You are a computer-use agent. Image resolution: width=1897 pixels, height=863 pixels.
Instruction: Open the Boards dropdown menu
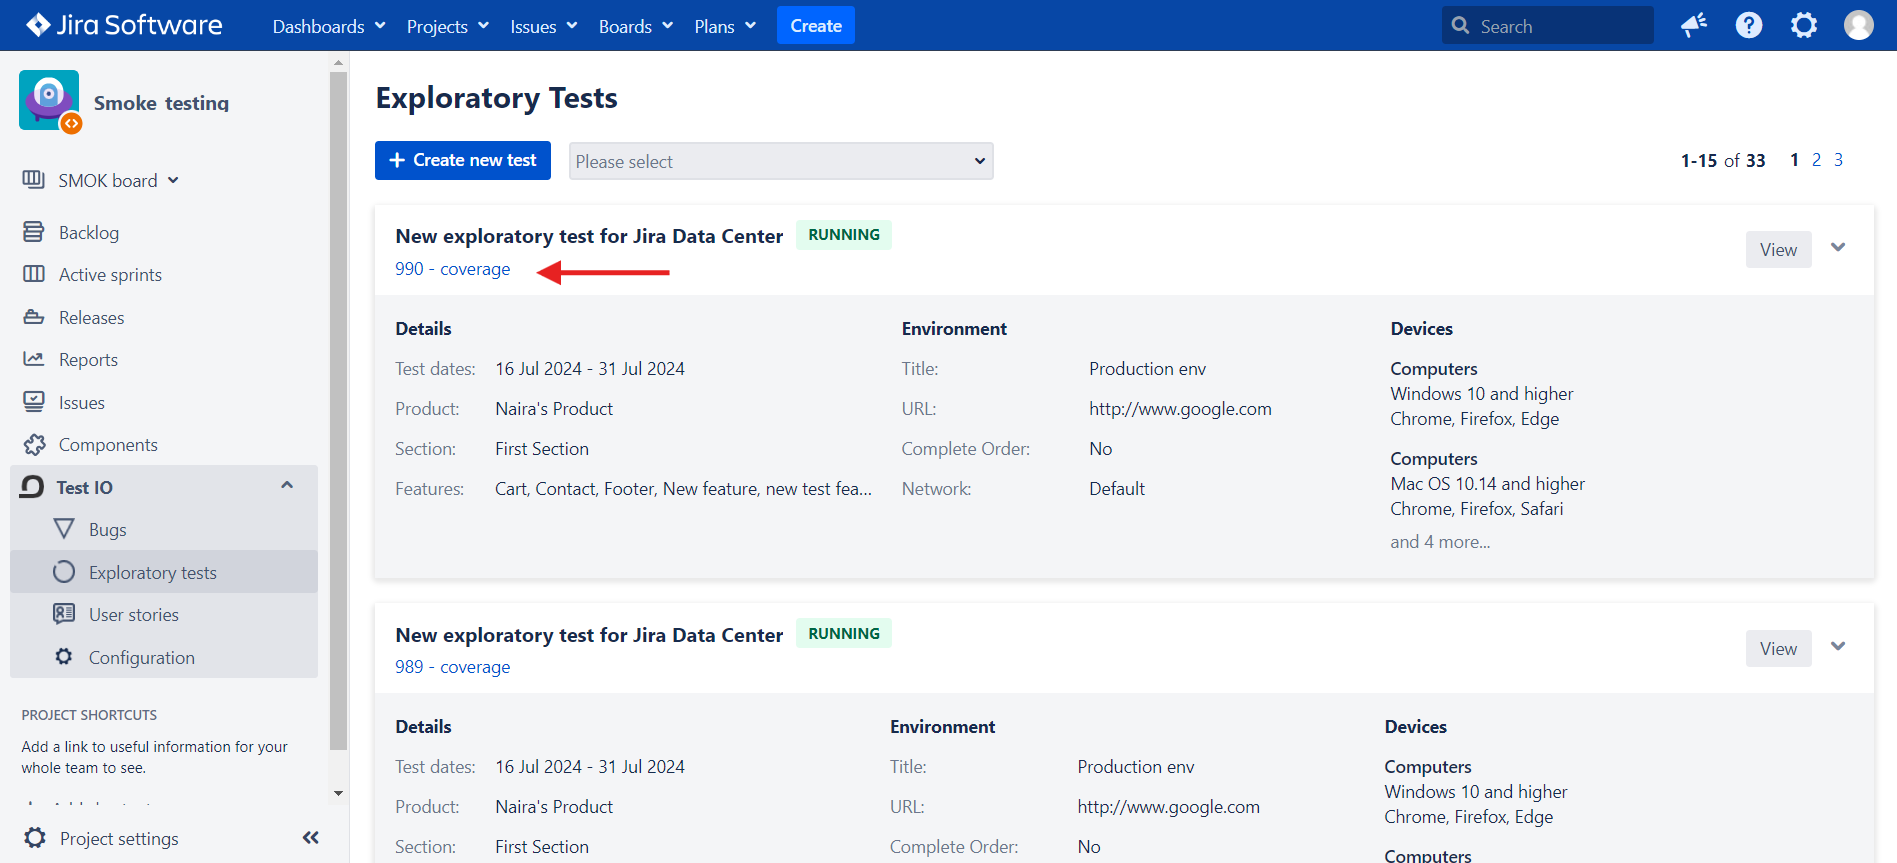click(636, 26)
